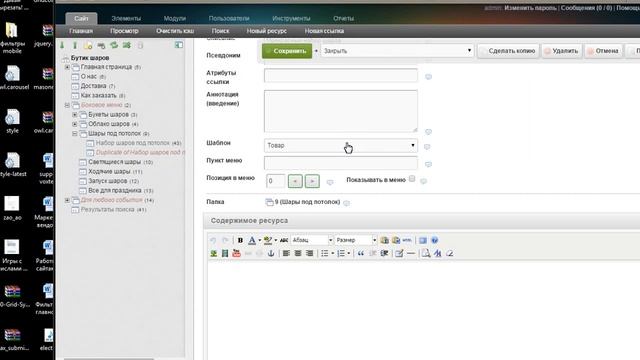This screenshot has height=360, width=640.
Task: Undo last edit in the editor
Action: (x=213, y=240)
